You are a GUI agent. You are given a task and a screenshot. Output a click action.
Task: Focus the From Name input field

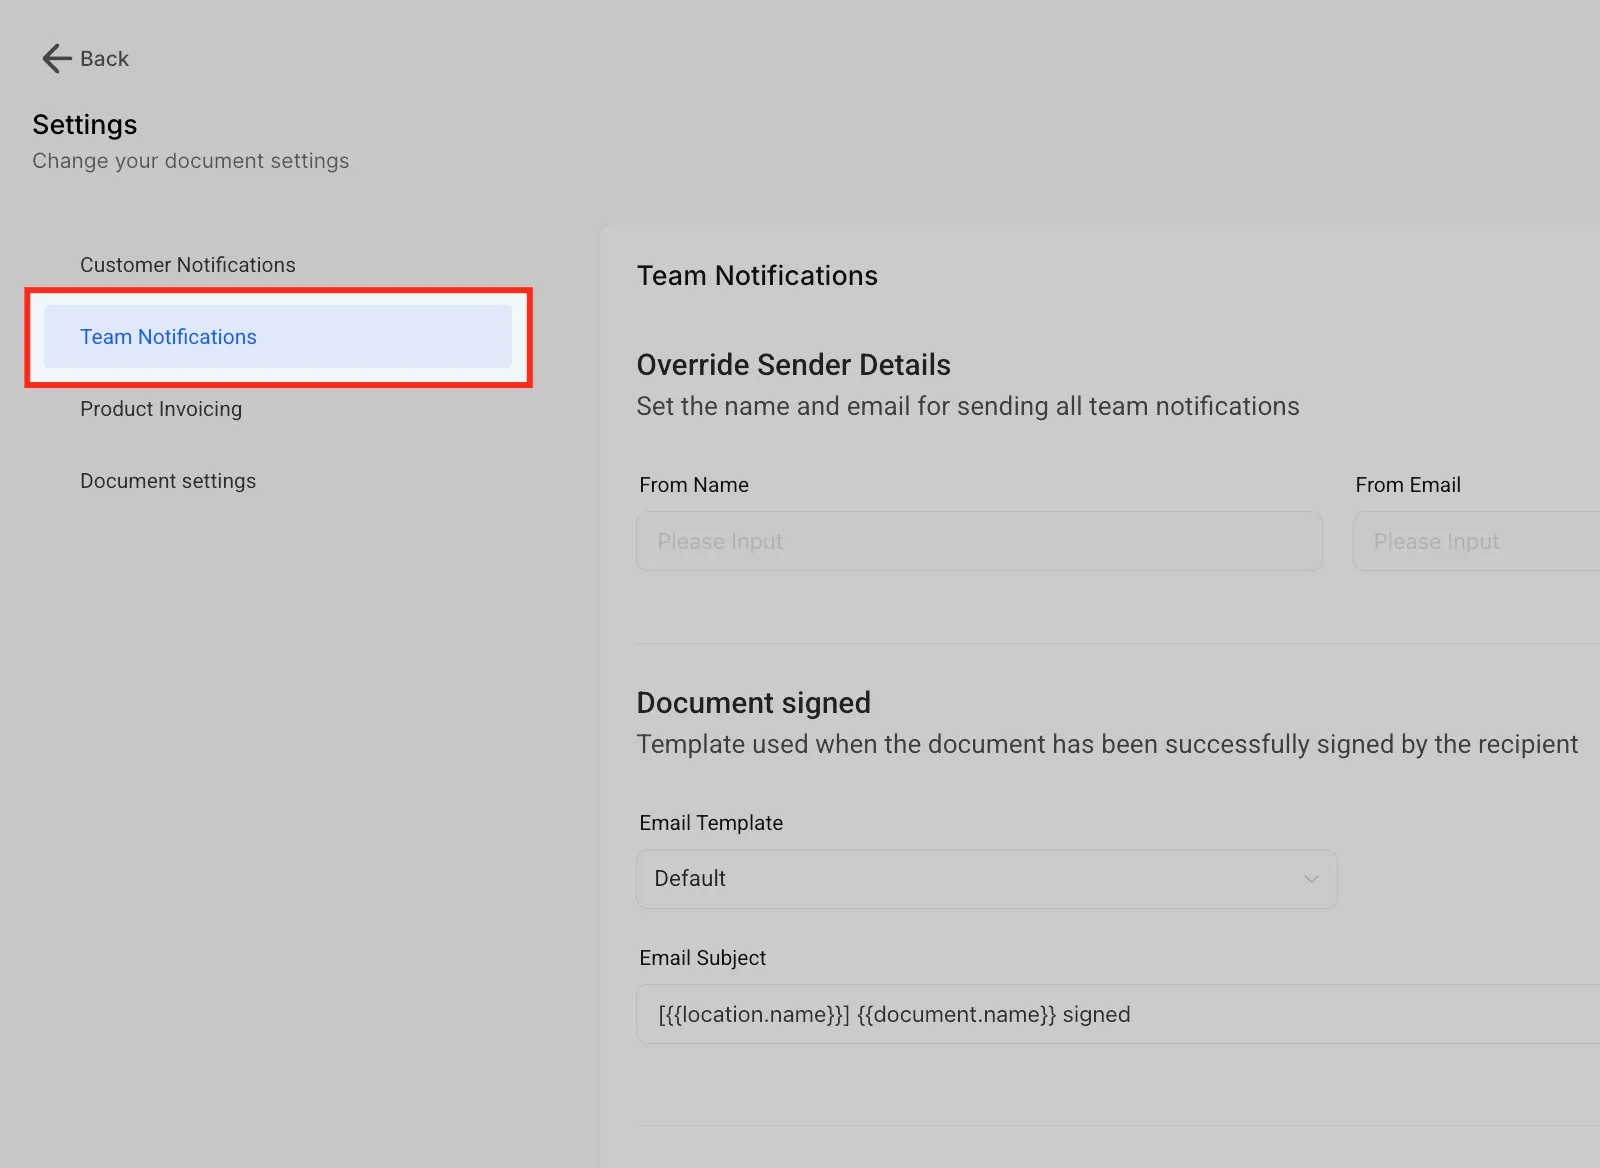coord(979,541)
